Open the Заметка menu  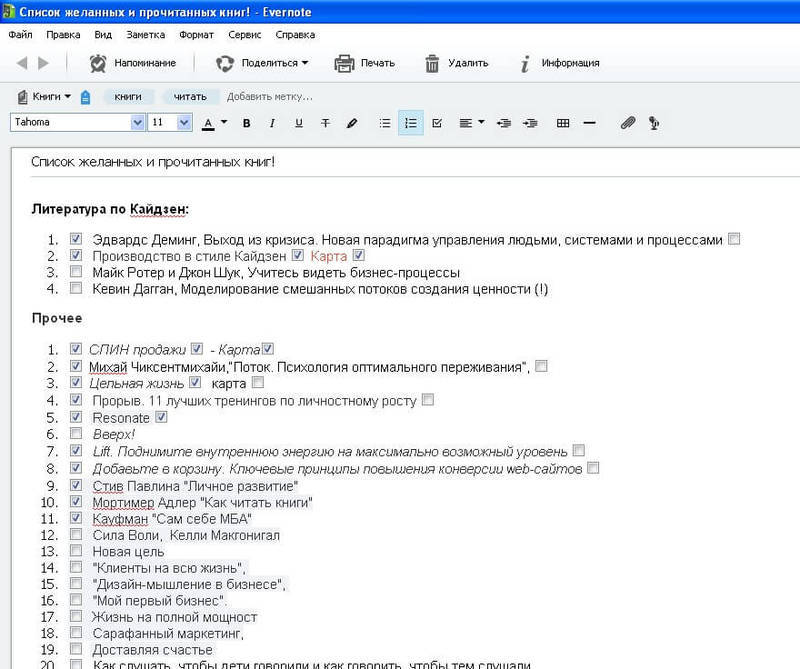(145, 35)
